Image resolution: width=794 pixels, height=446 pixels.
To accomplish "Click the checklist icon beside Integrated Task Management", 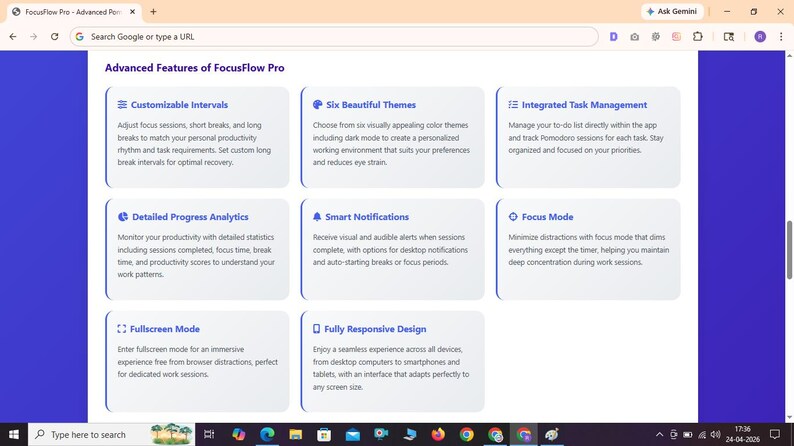I will pos(513,105).
